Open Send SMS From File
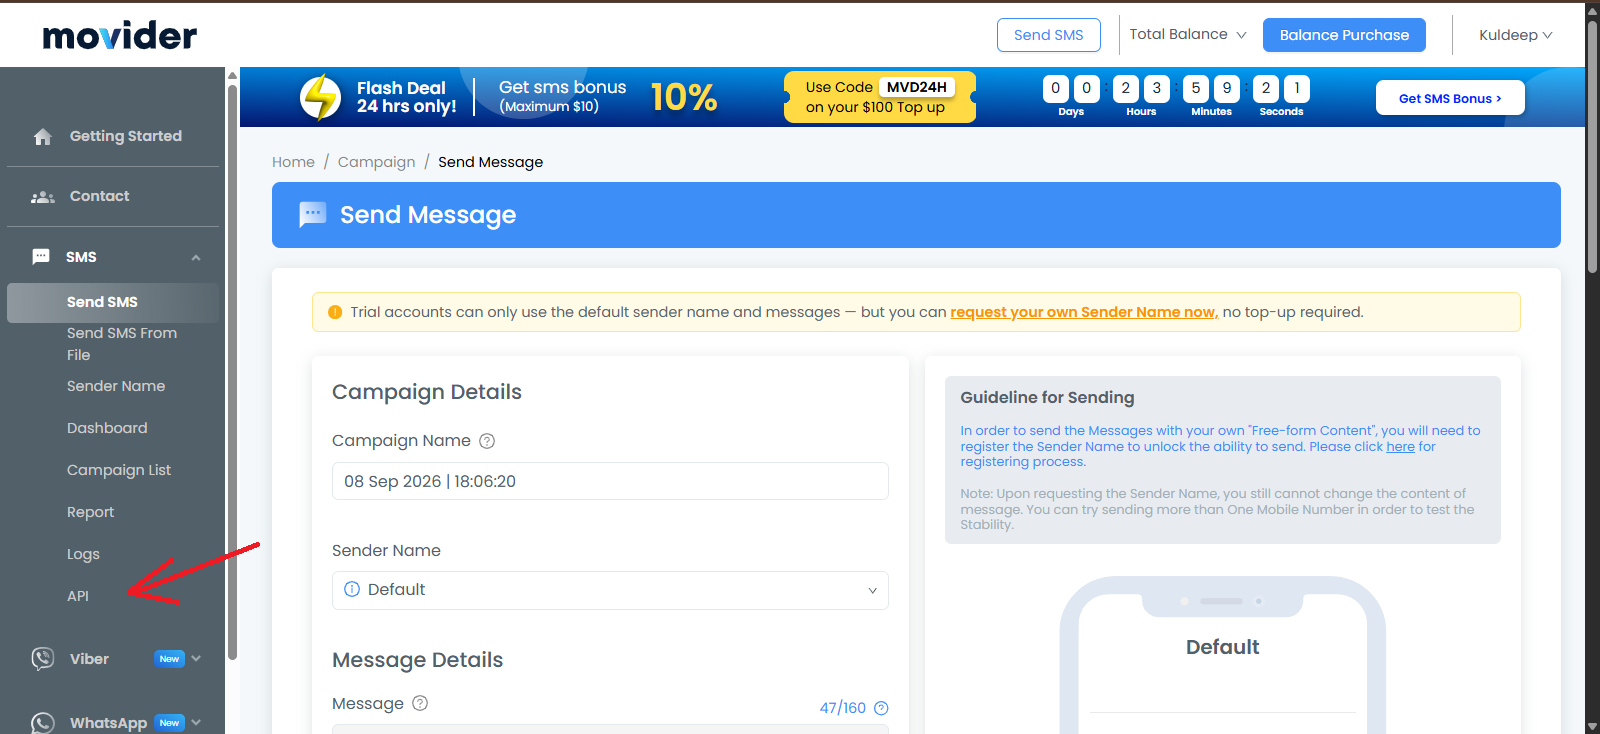1600x734 pixels. pos(122,344)
